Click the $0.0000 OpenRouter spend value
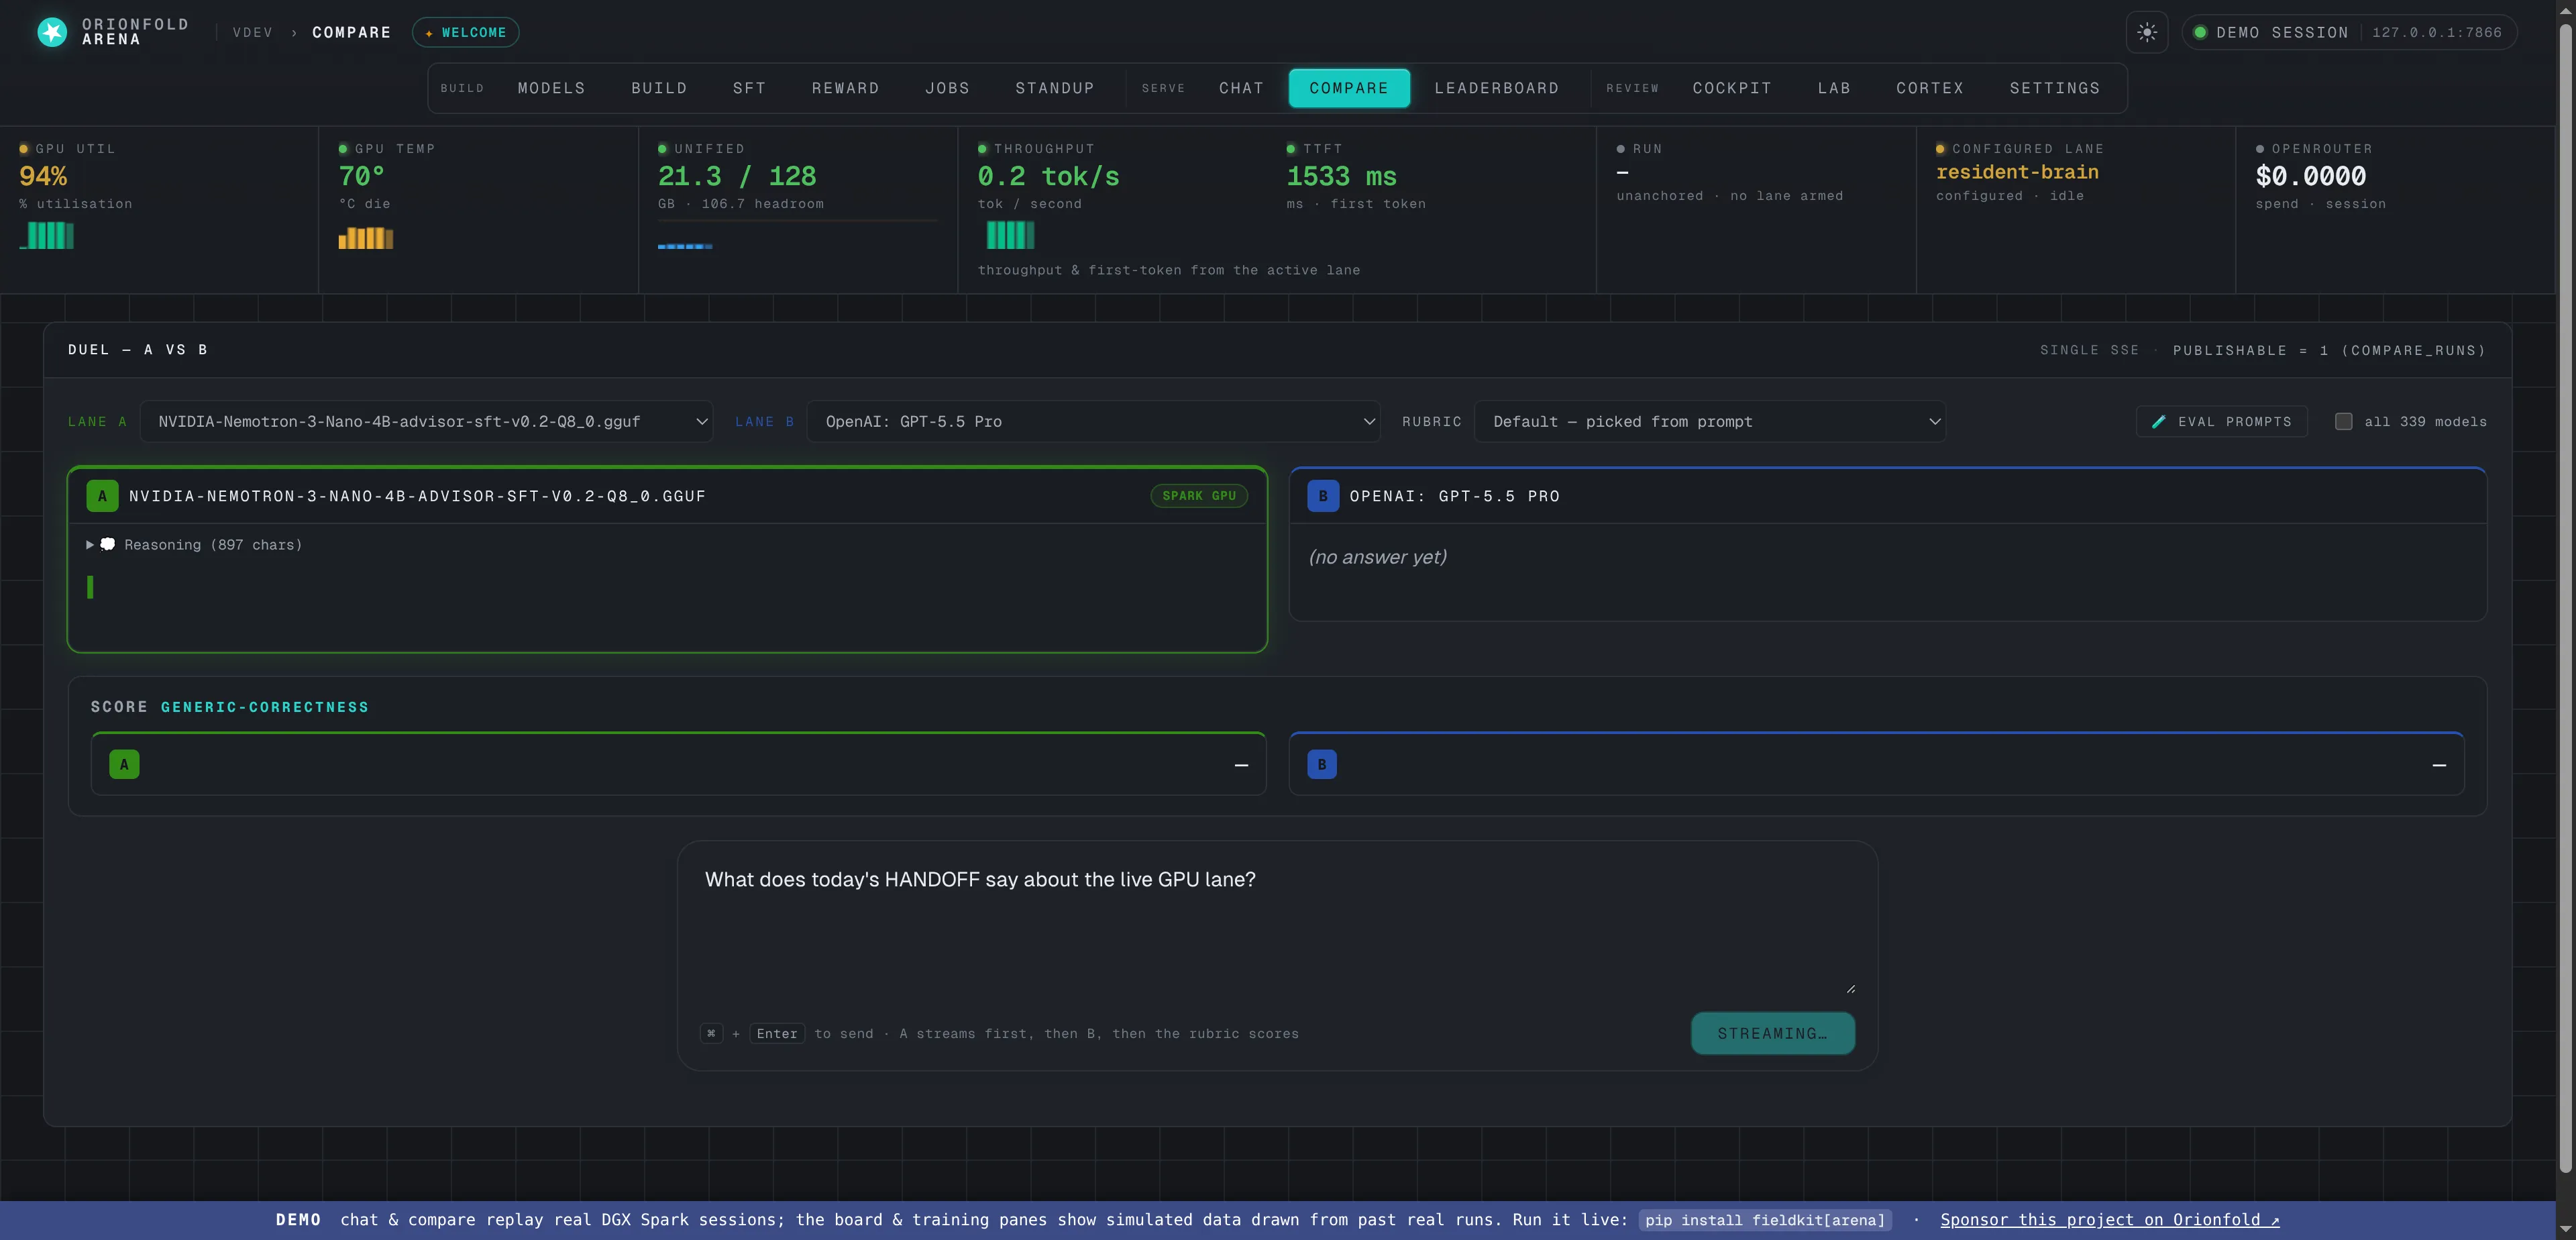Image resolution: width=2576 pixels, height=1240 pixels. click(2311, 176)
